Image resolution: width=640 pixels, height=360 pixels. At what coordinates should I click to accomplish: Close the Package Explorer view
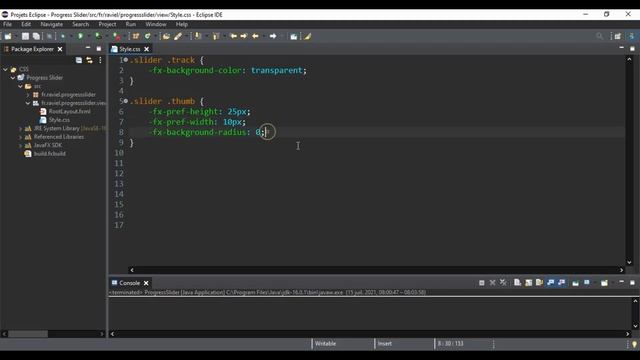[x=60, y=49]
